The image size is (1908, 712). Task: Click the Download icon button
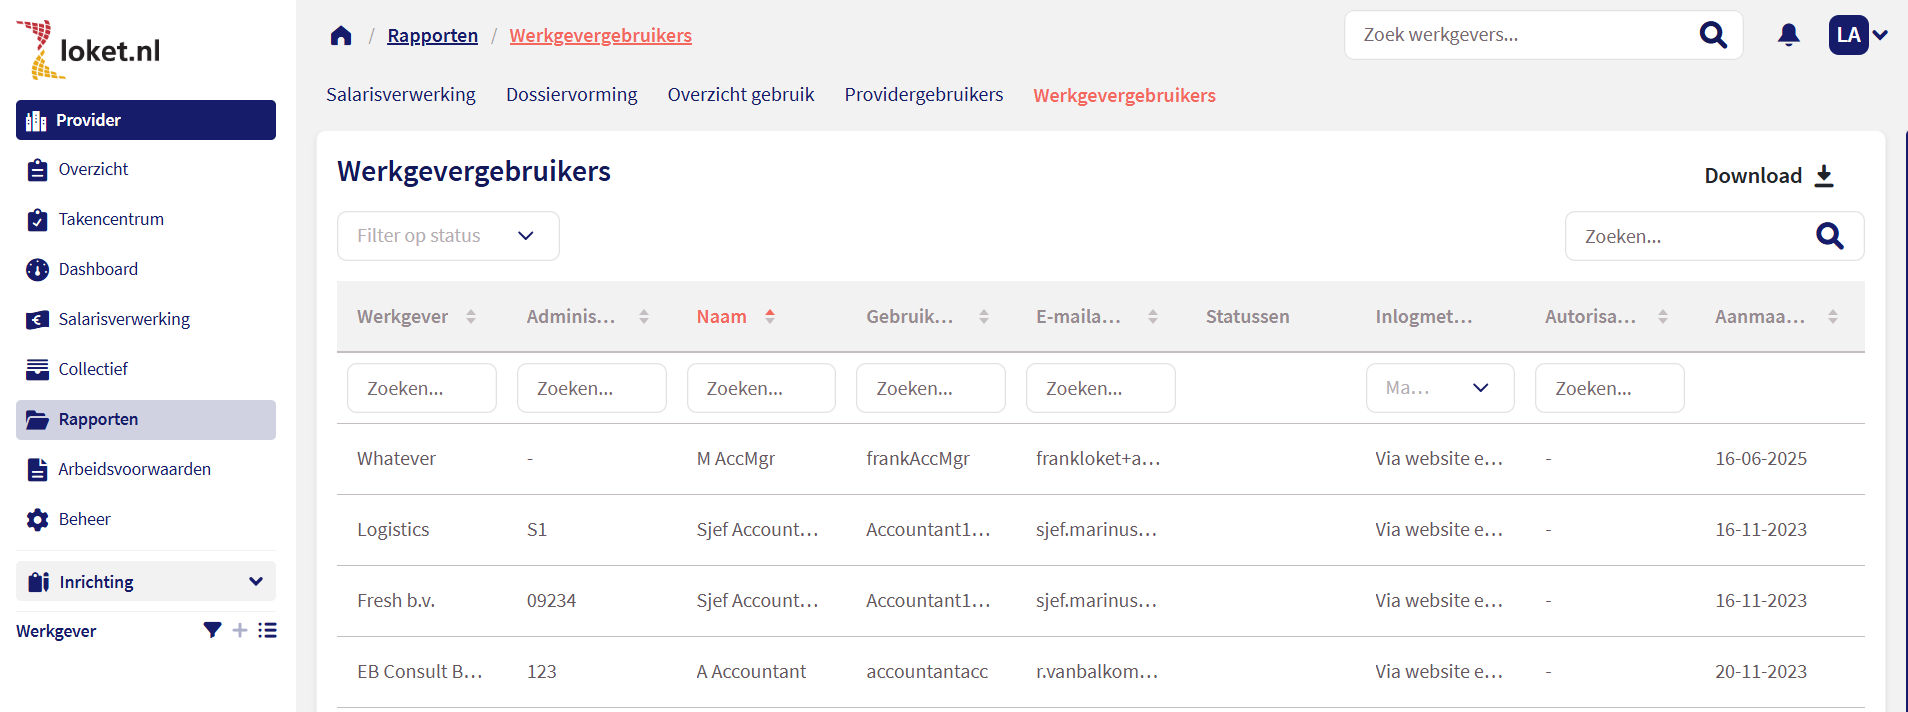click(x=1824, y=176)
